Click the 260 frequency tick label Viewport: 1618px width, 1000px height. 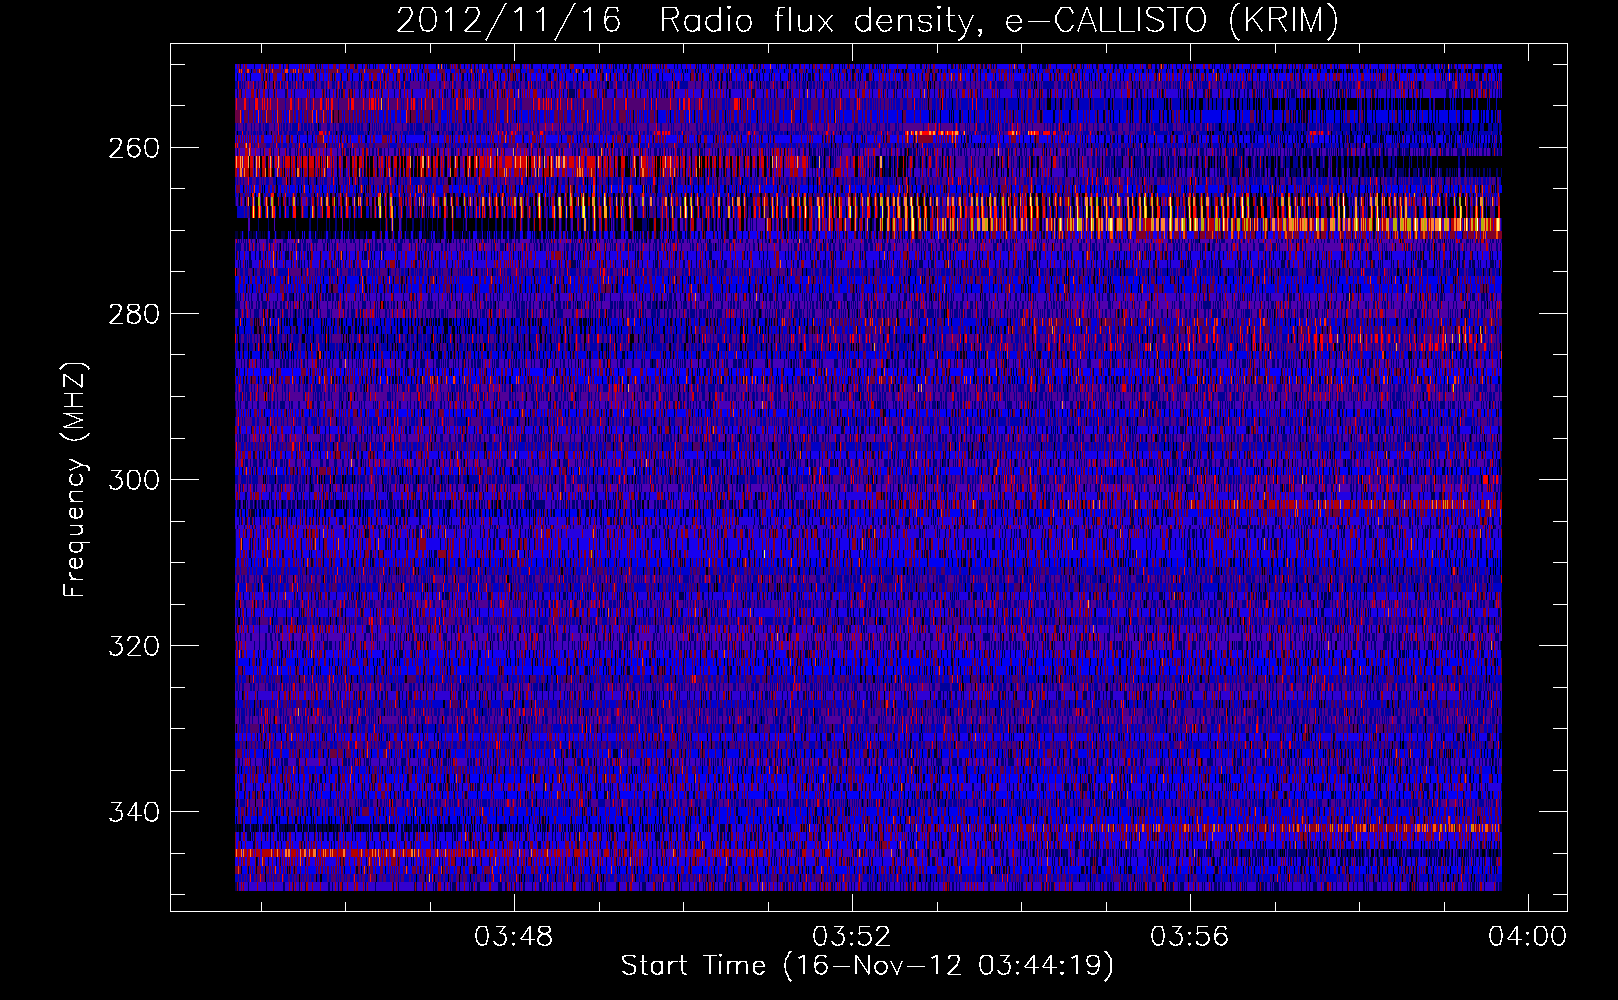pos(133,148)
